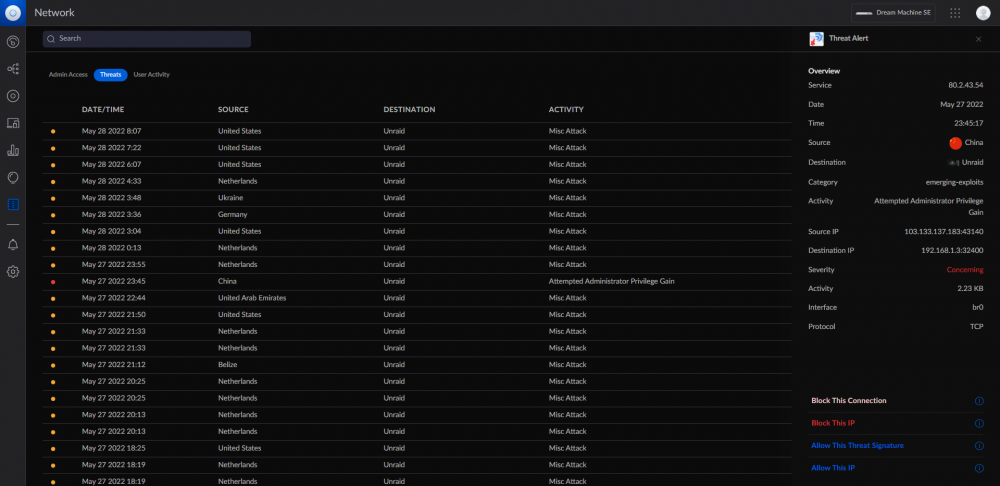This screenshot has width=1000, height=486.
Task: Click the Protocol value TCP
Action: pyautogui.click(x=976, y=327)
